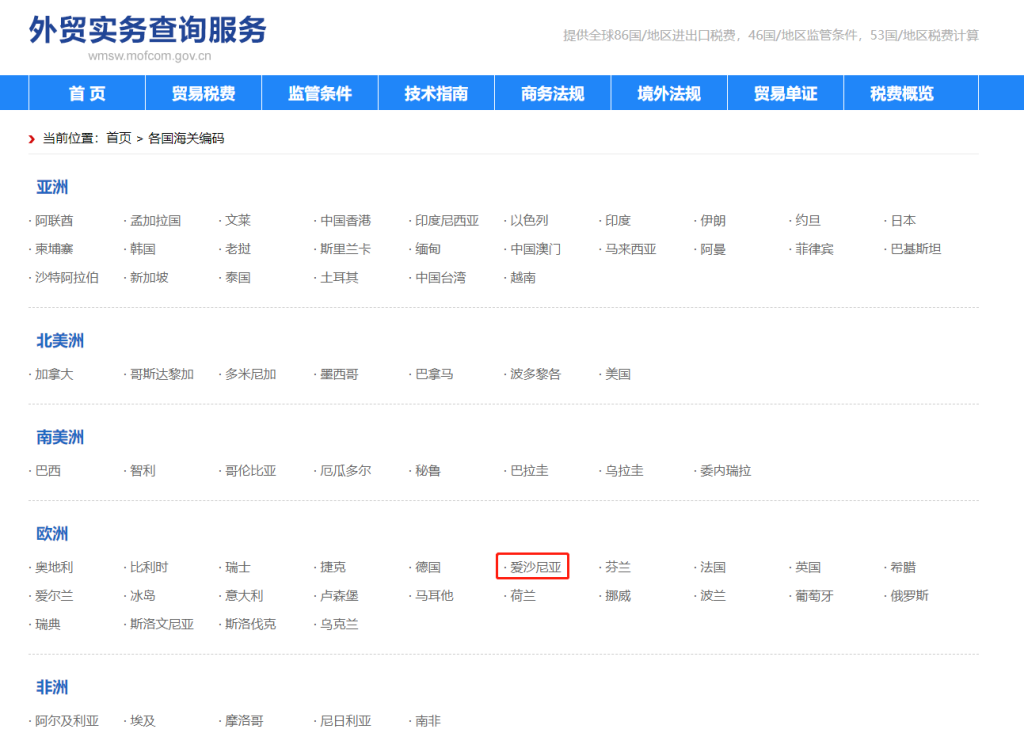Click the 印度尼西亚 link
Viewport: 1024px width, 729px height.
point(447,221)
